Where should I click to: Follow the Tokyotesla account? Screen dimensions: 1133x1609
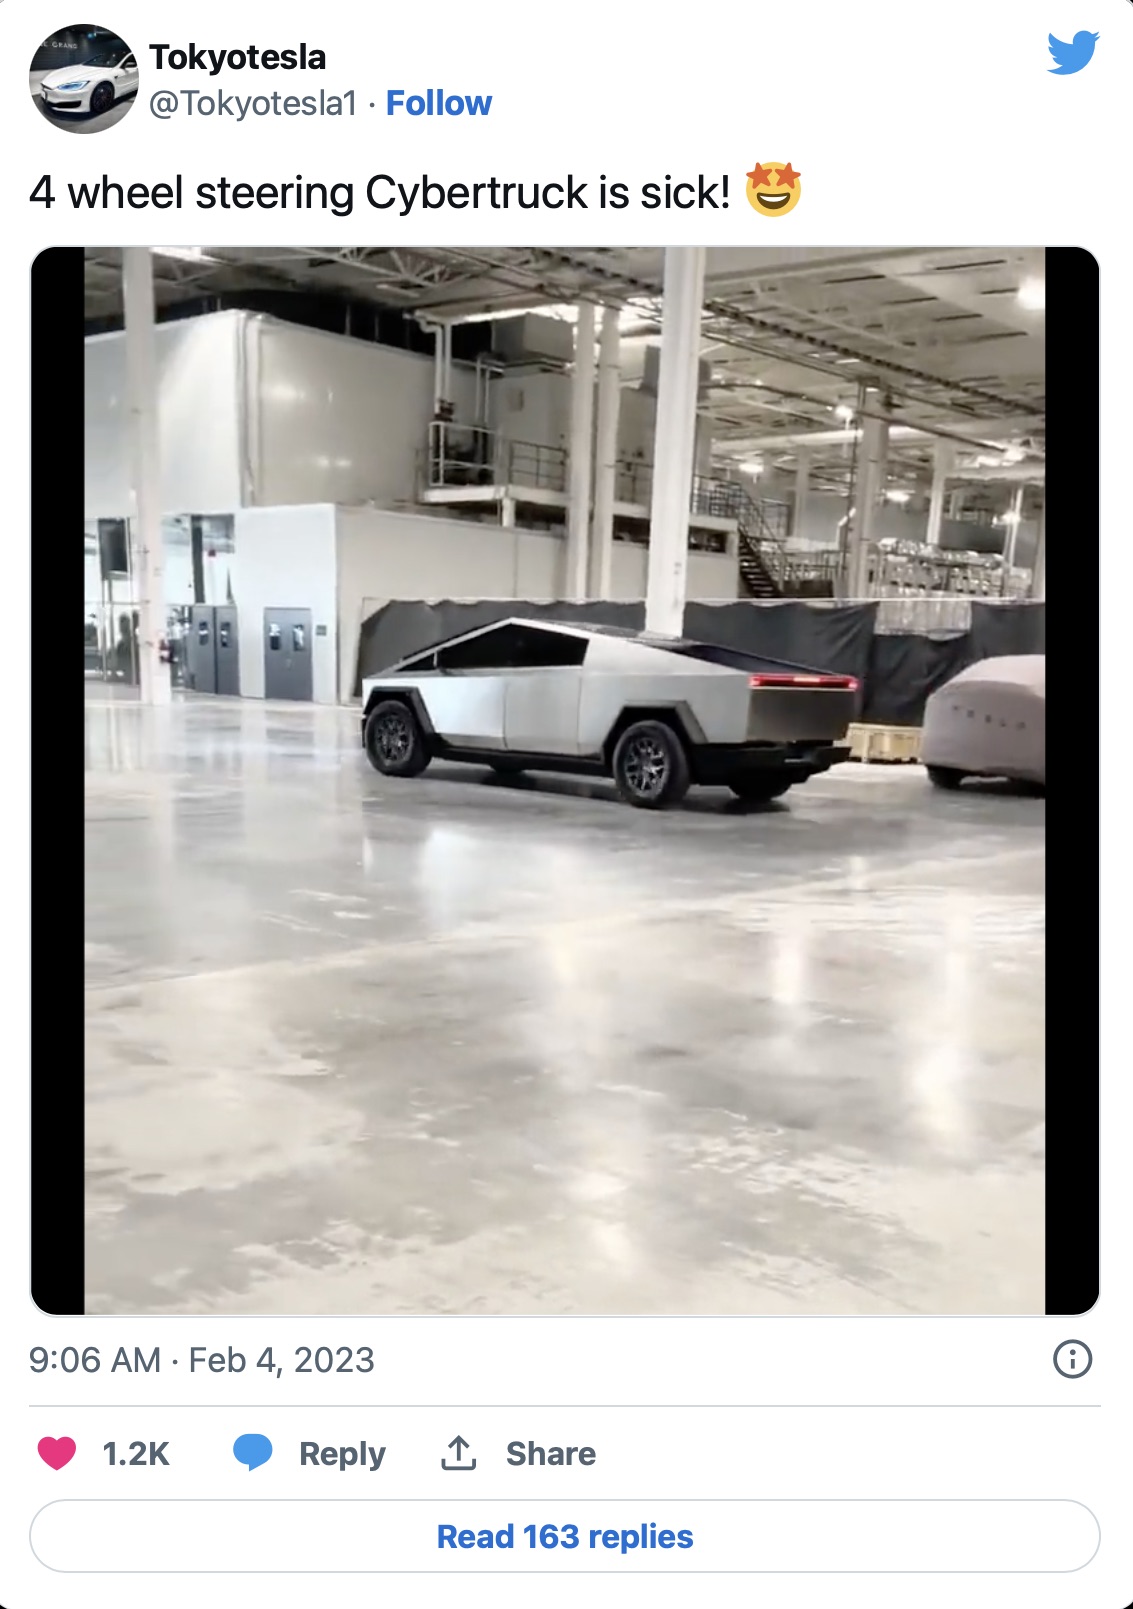[439, 103]
